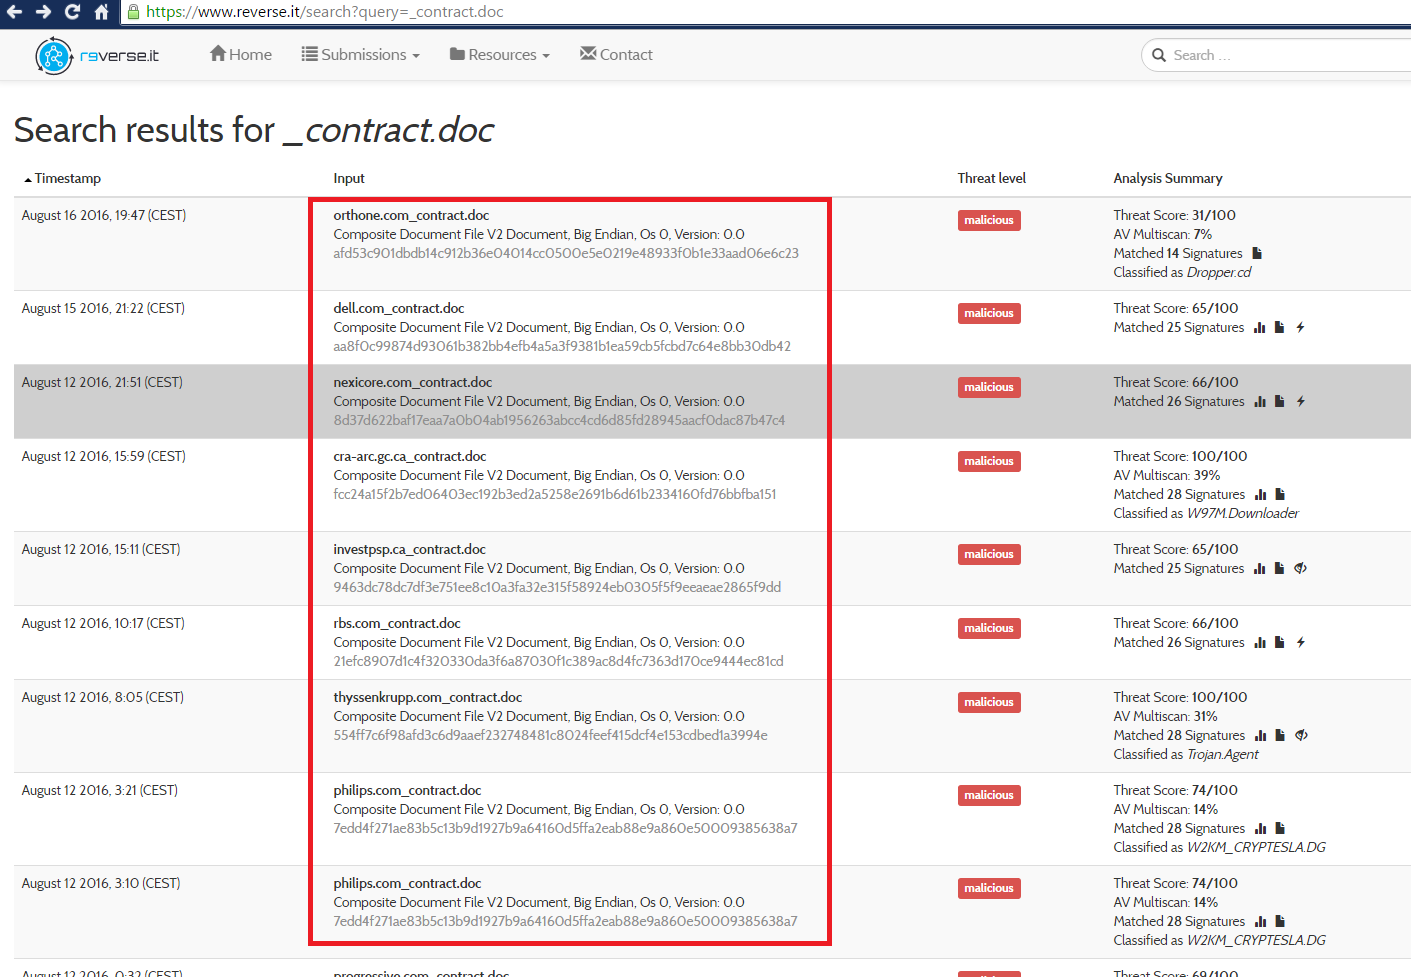The image size is (1411, 977).
Task: Click the bar chart icon in the 3:21 philips.com row
Action: point(1261,828)
